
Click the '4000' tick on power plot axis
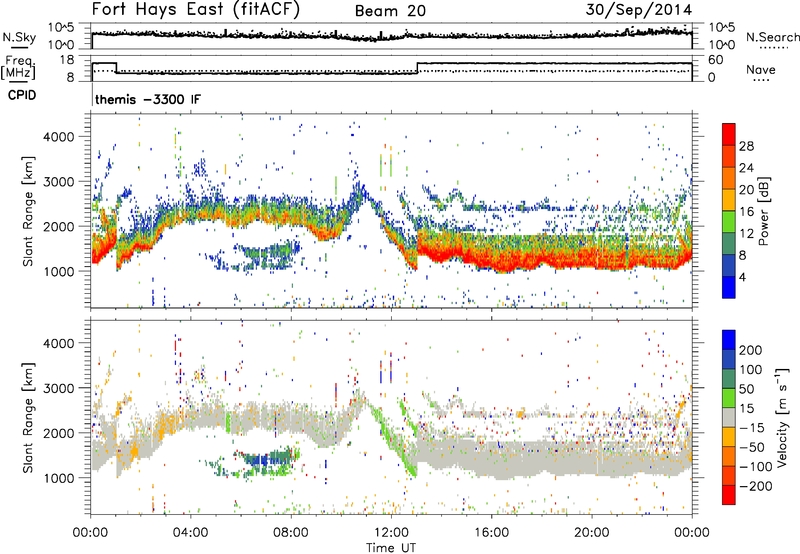pyautogui.click(x=59, y=137)
